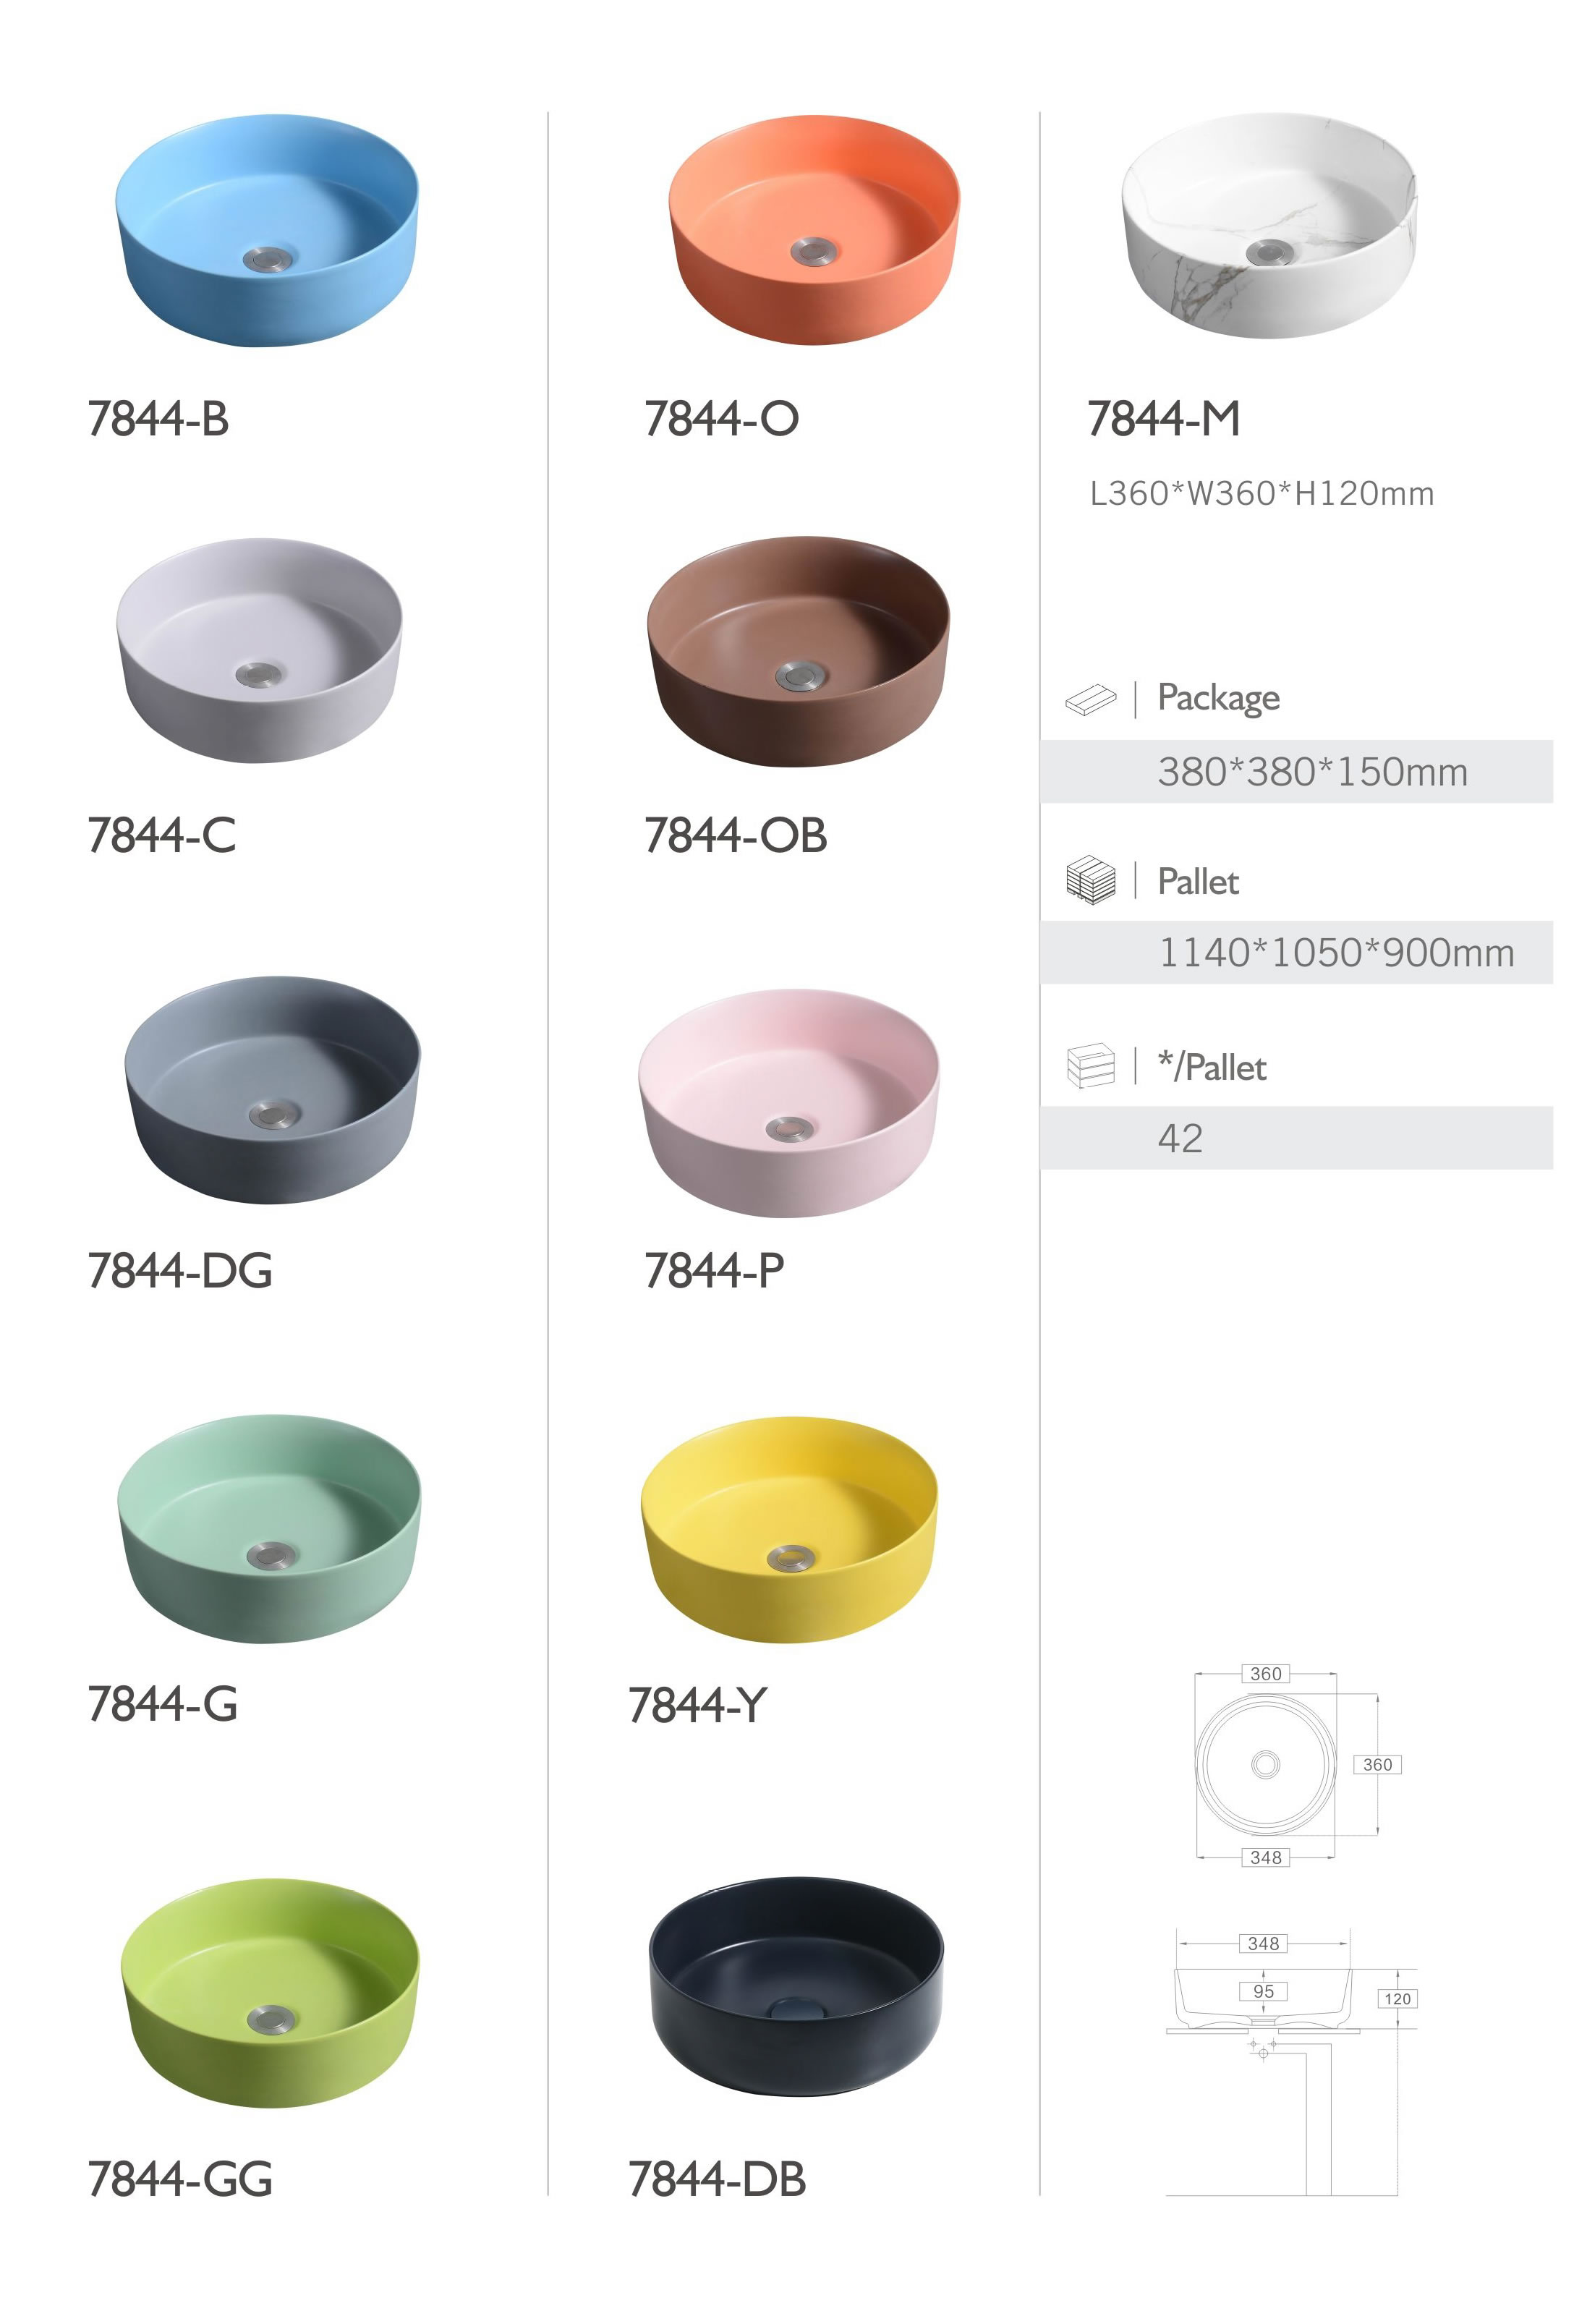Pick the pink 7844-P basin

tap(788, 1103)
